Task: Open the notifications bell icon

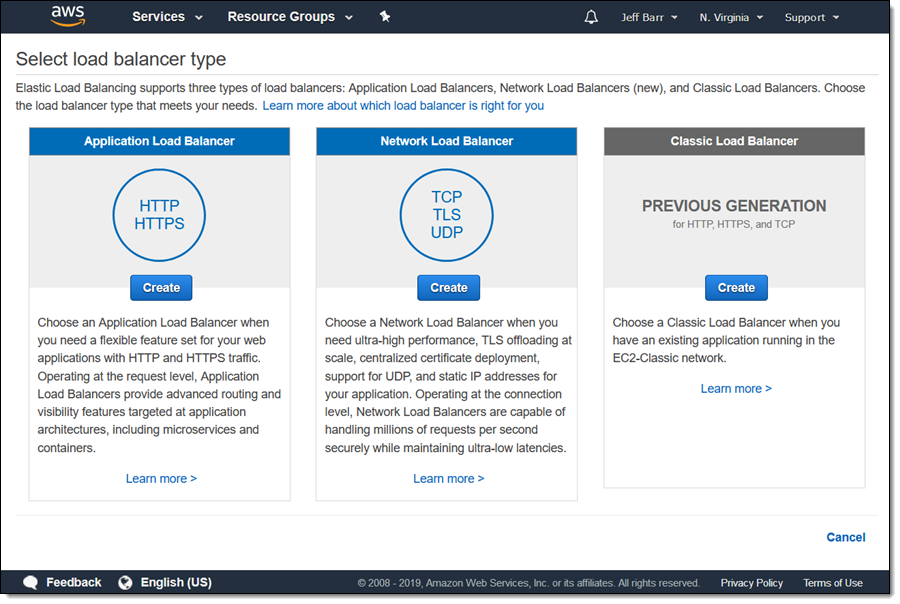Action: [591, 17]
